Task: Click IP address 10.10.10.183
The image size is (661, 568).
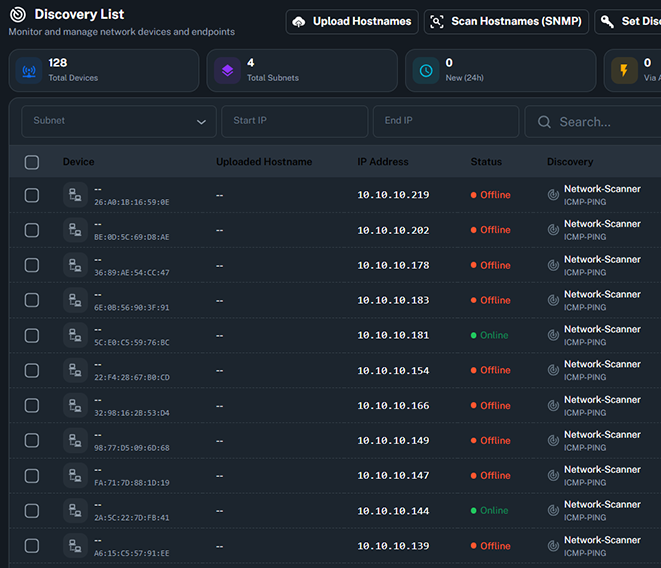Action: click(x=393, y=300)
